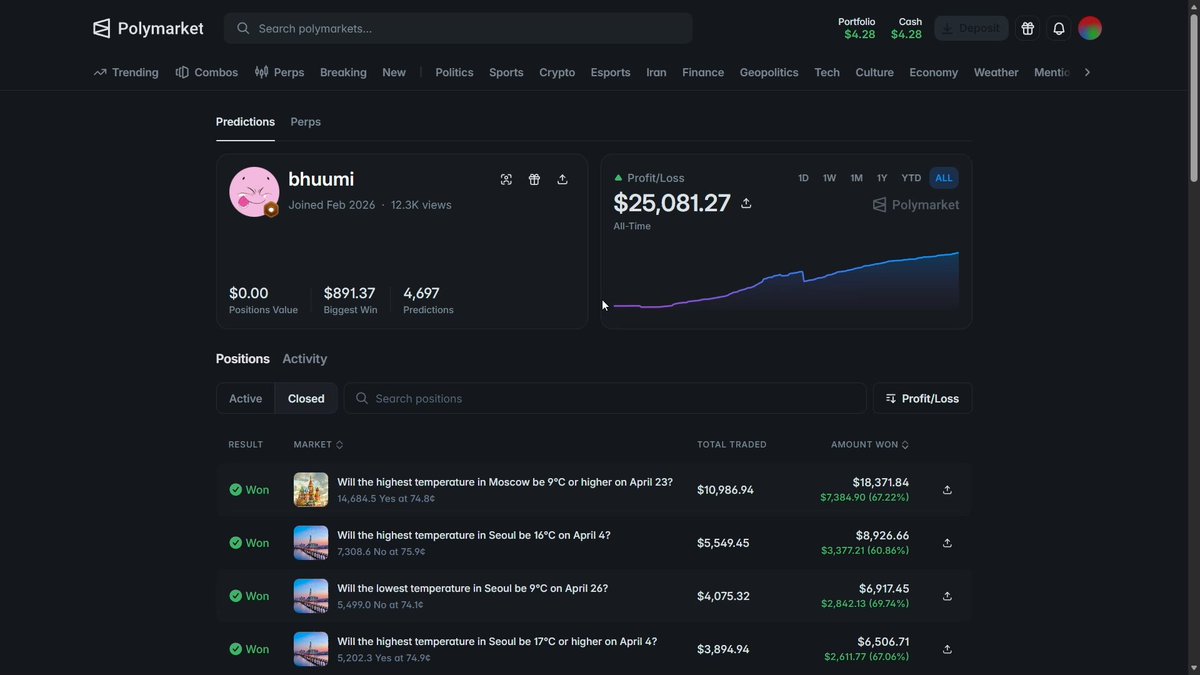This screenshot has width=1200, height=675.
Task: Open the Trending category
Action: (x=126, y=72)
